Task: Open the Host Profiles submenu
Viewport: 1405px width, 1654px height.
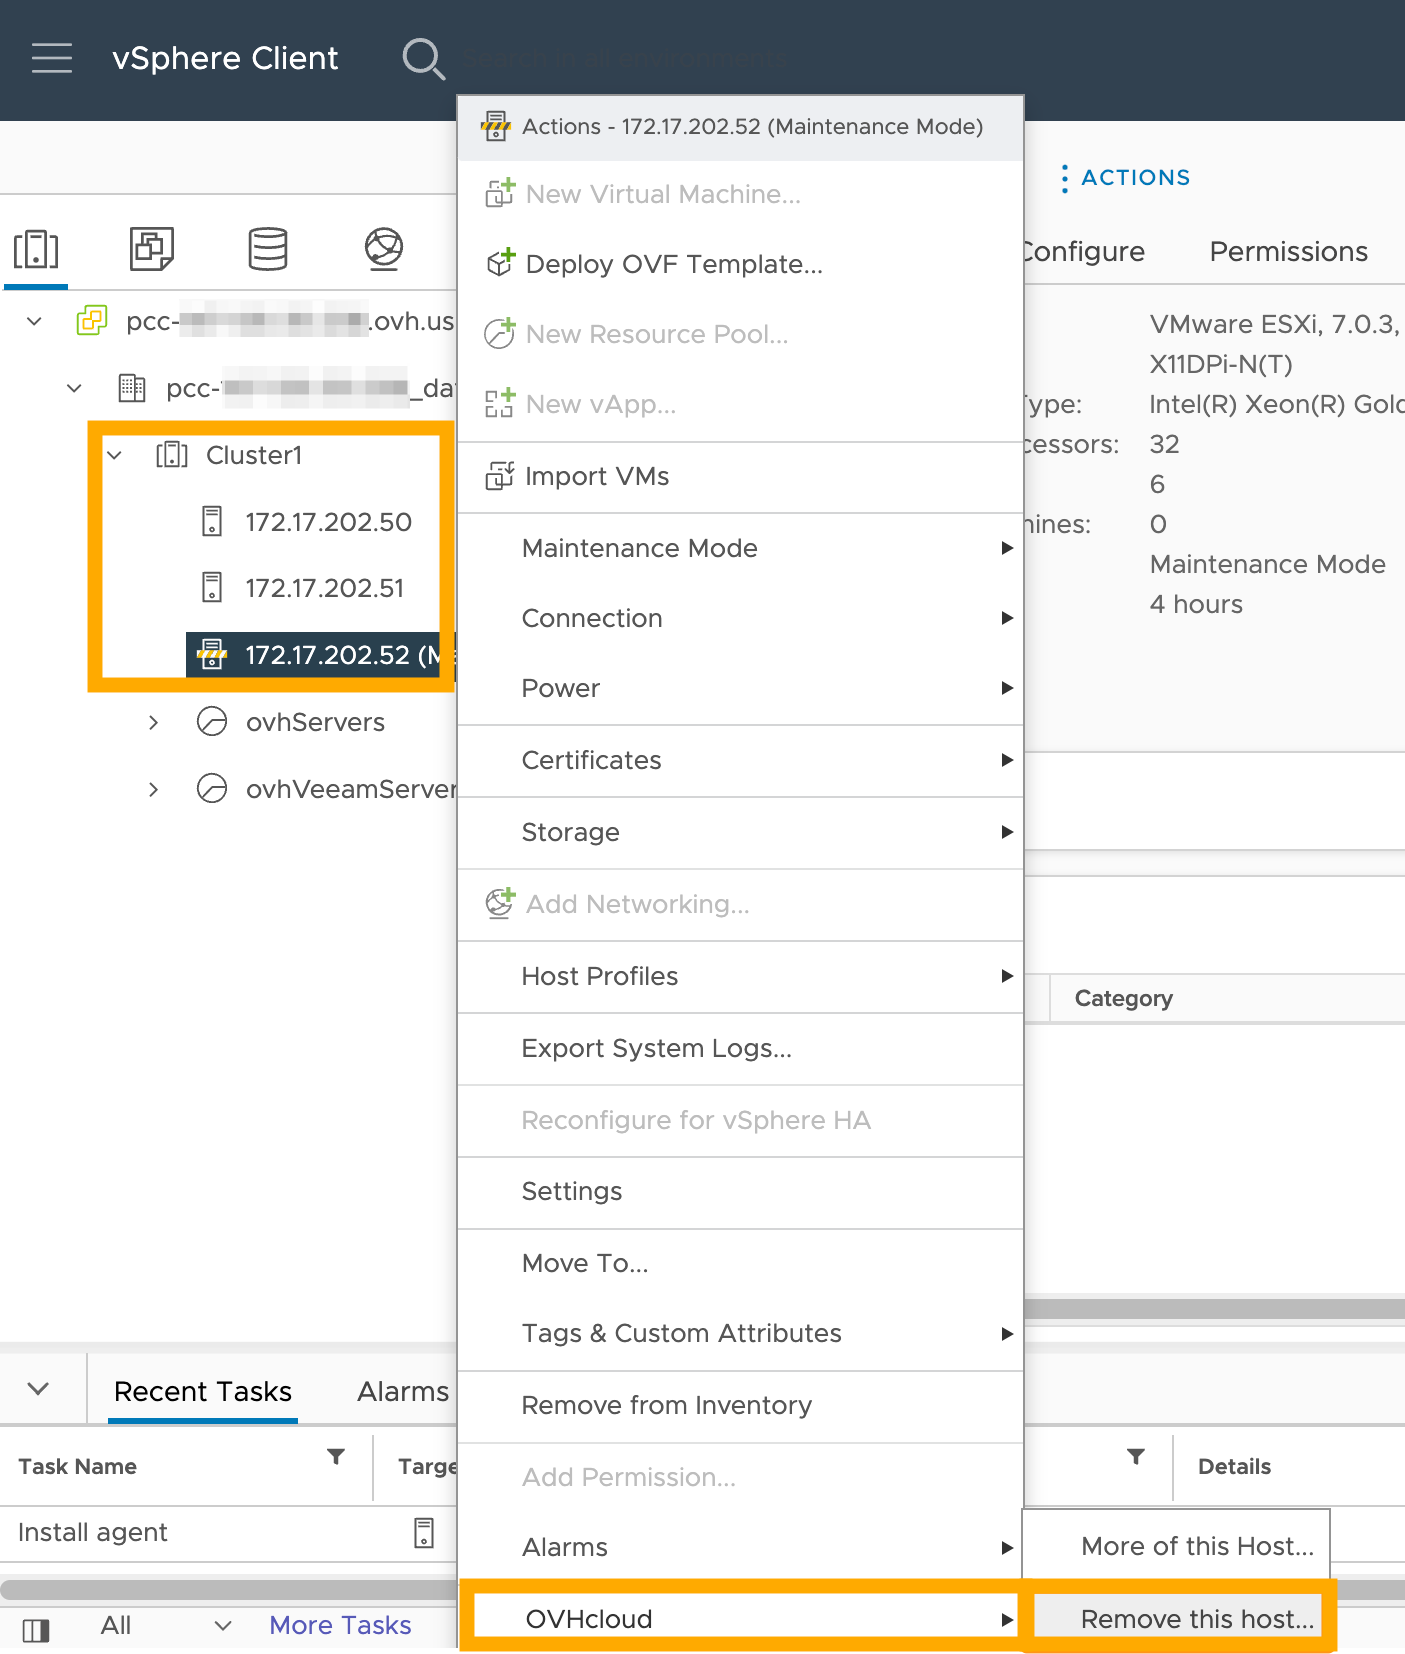Action: pos(740,976)
